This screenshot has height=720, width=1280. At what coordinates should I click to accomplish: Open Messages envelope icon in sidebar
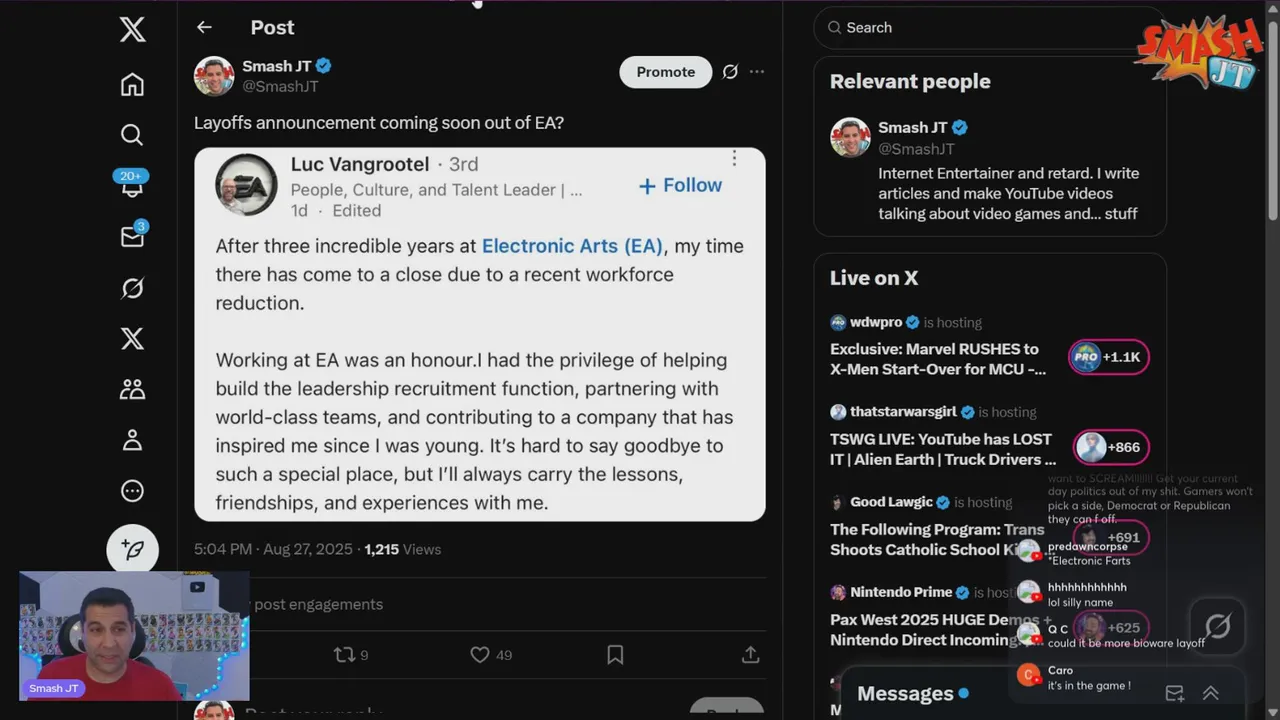click(x=132, y=236)
